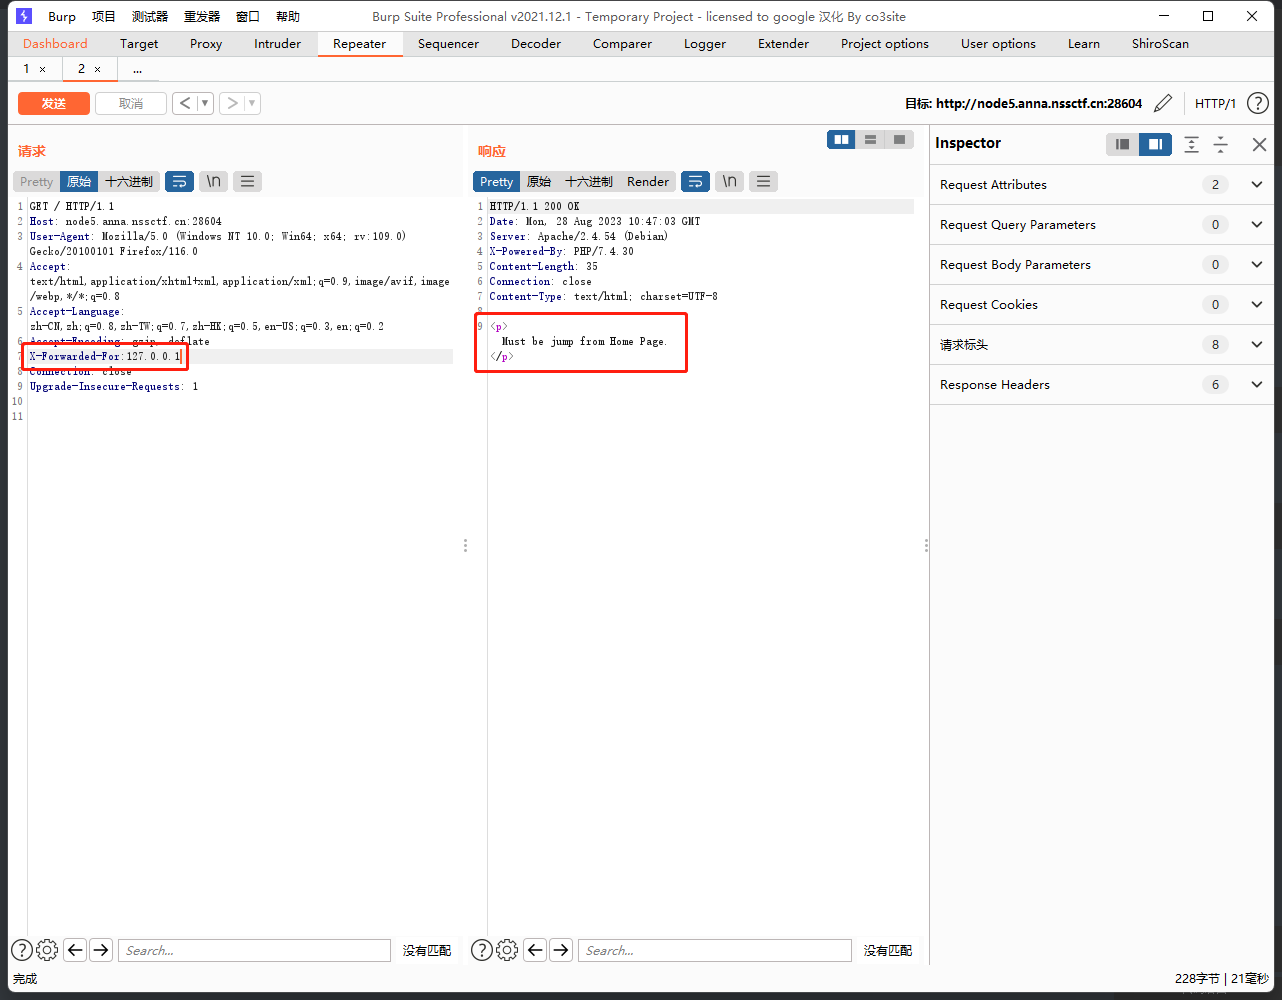Toggle response non-printable \n characters
The height and width of the screenshot is (1000, 1282).
click(729, 181)
